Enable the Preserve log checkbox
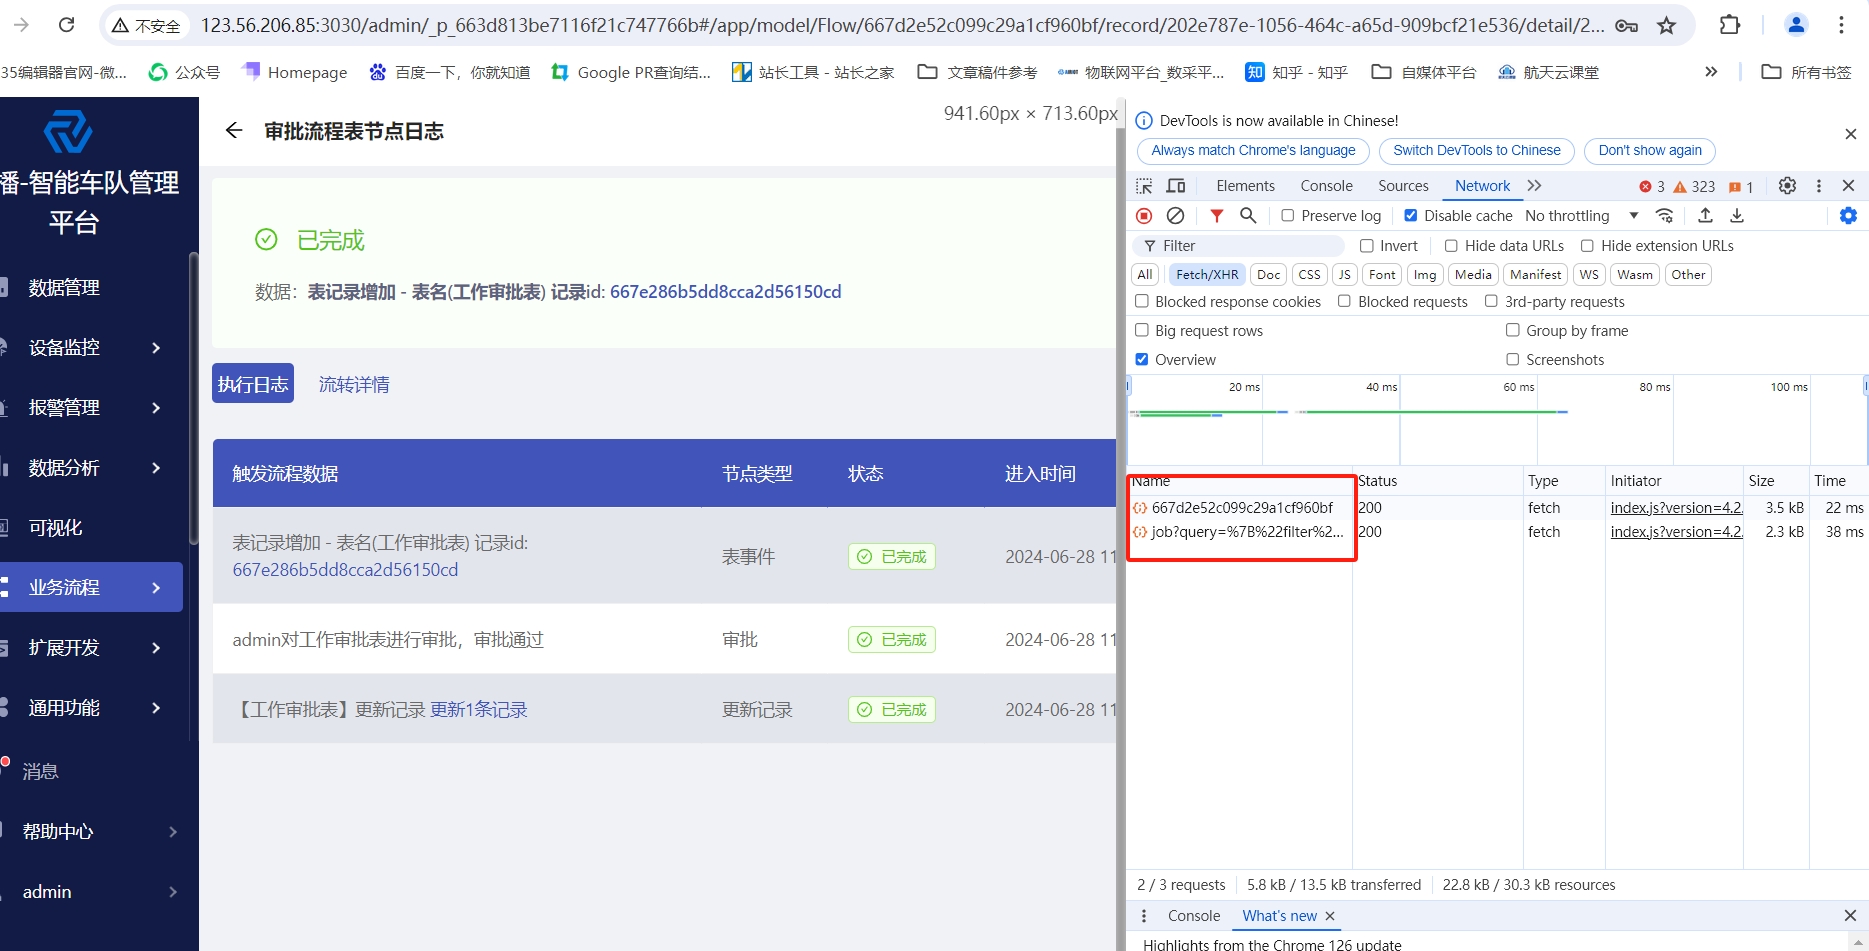This screenshot has width=1869, height=951. tap(1288, 215)
